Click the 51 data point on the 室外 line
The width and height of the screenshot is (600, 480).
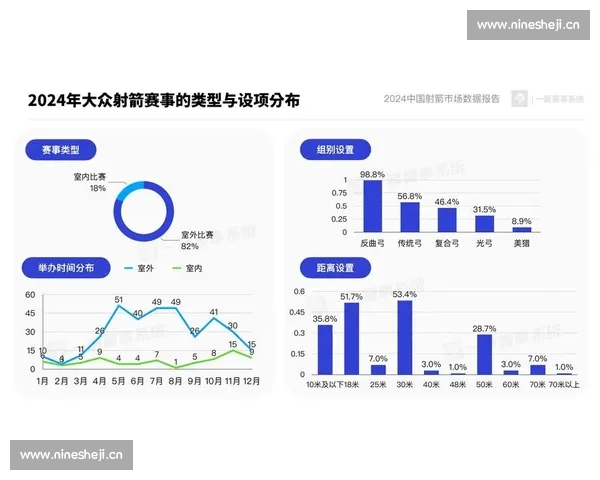coord(119,305)
